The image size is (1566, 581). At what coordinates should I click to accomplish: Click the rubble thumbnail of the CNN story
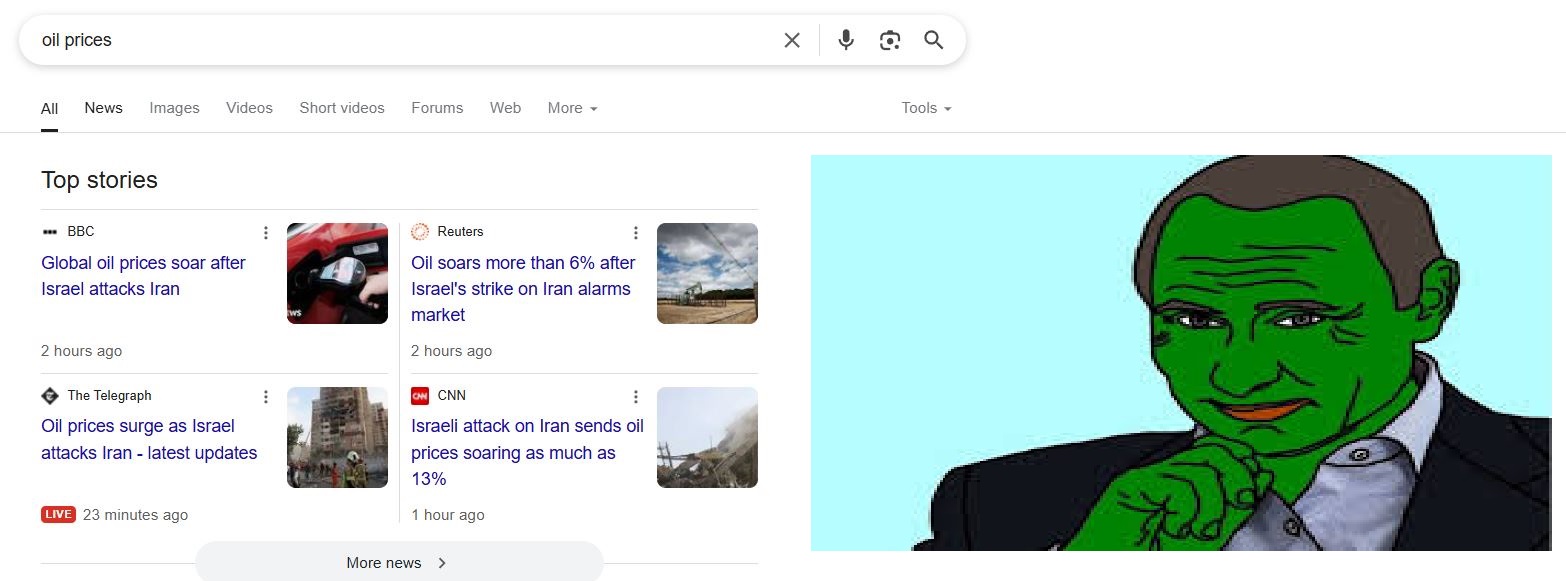pos(707,437)
